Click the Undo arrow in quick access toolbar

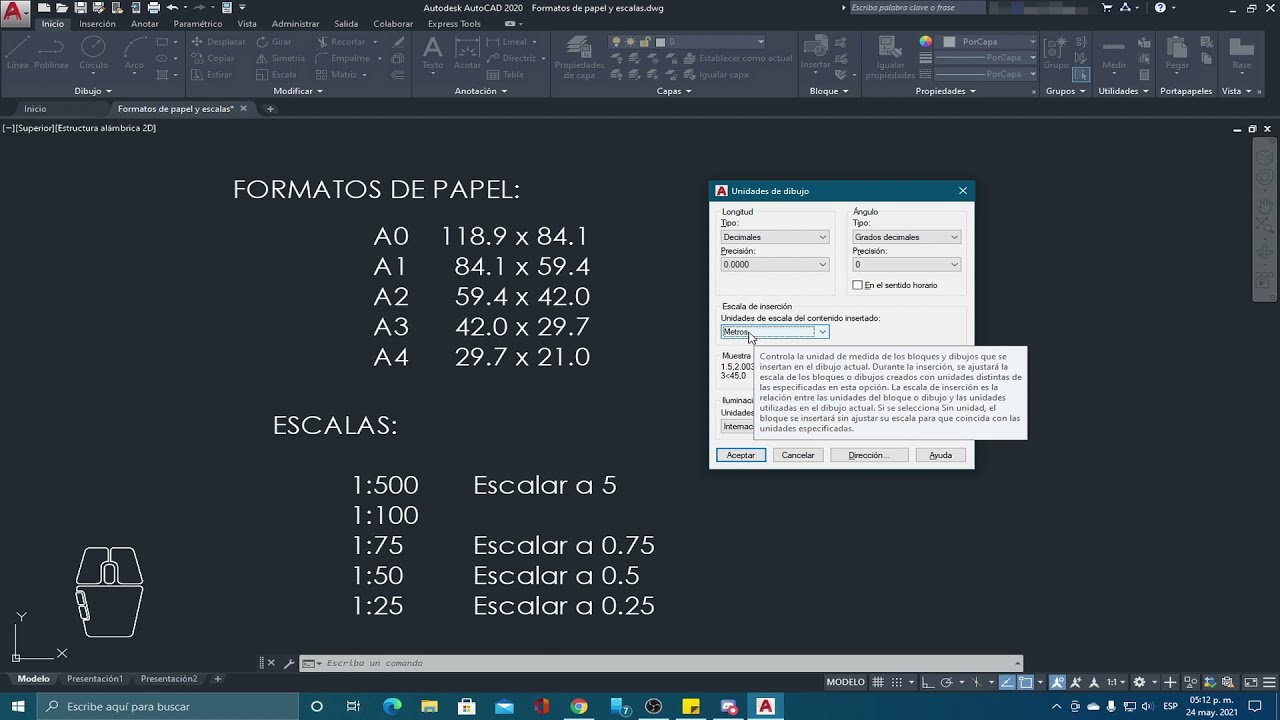pyautogui.click(x=172, y=7)
